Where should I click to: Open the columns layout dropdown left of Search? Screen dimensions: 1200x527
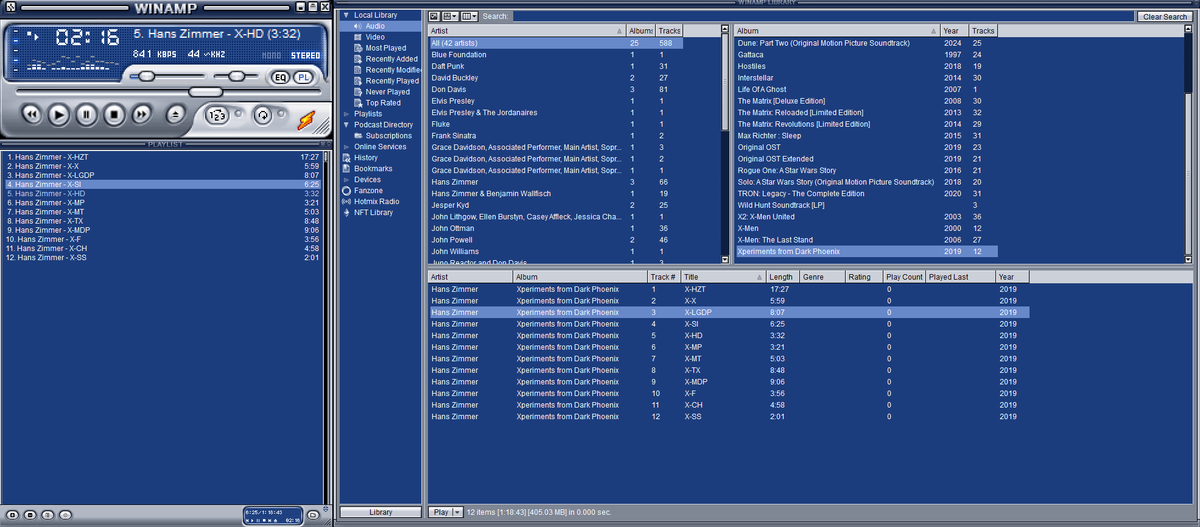(469, 16)
